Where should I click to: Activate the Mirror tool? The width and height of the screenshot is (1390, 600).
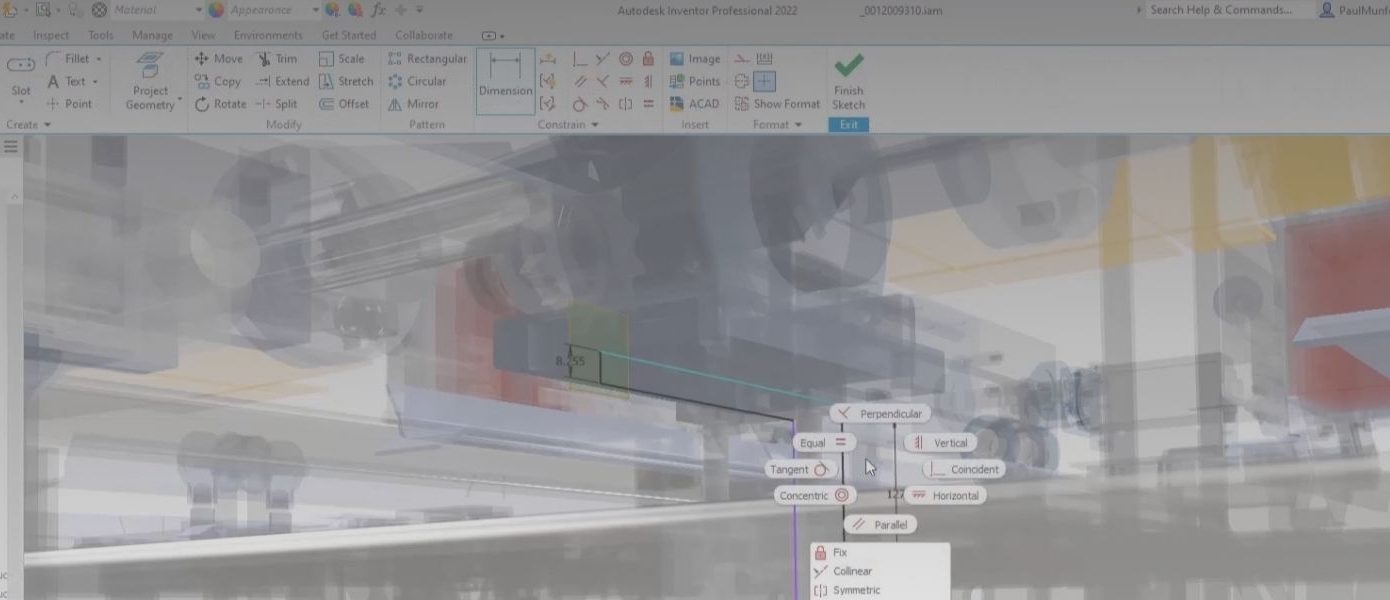click(x=414, y=103)
